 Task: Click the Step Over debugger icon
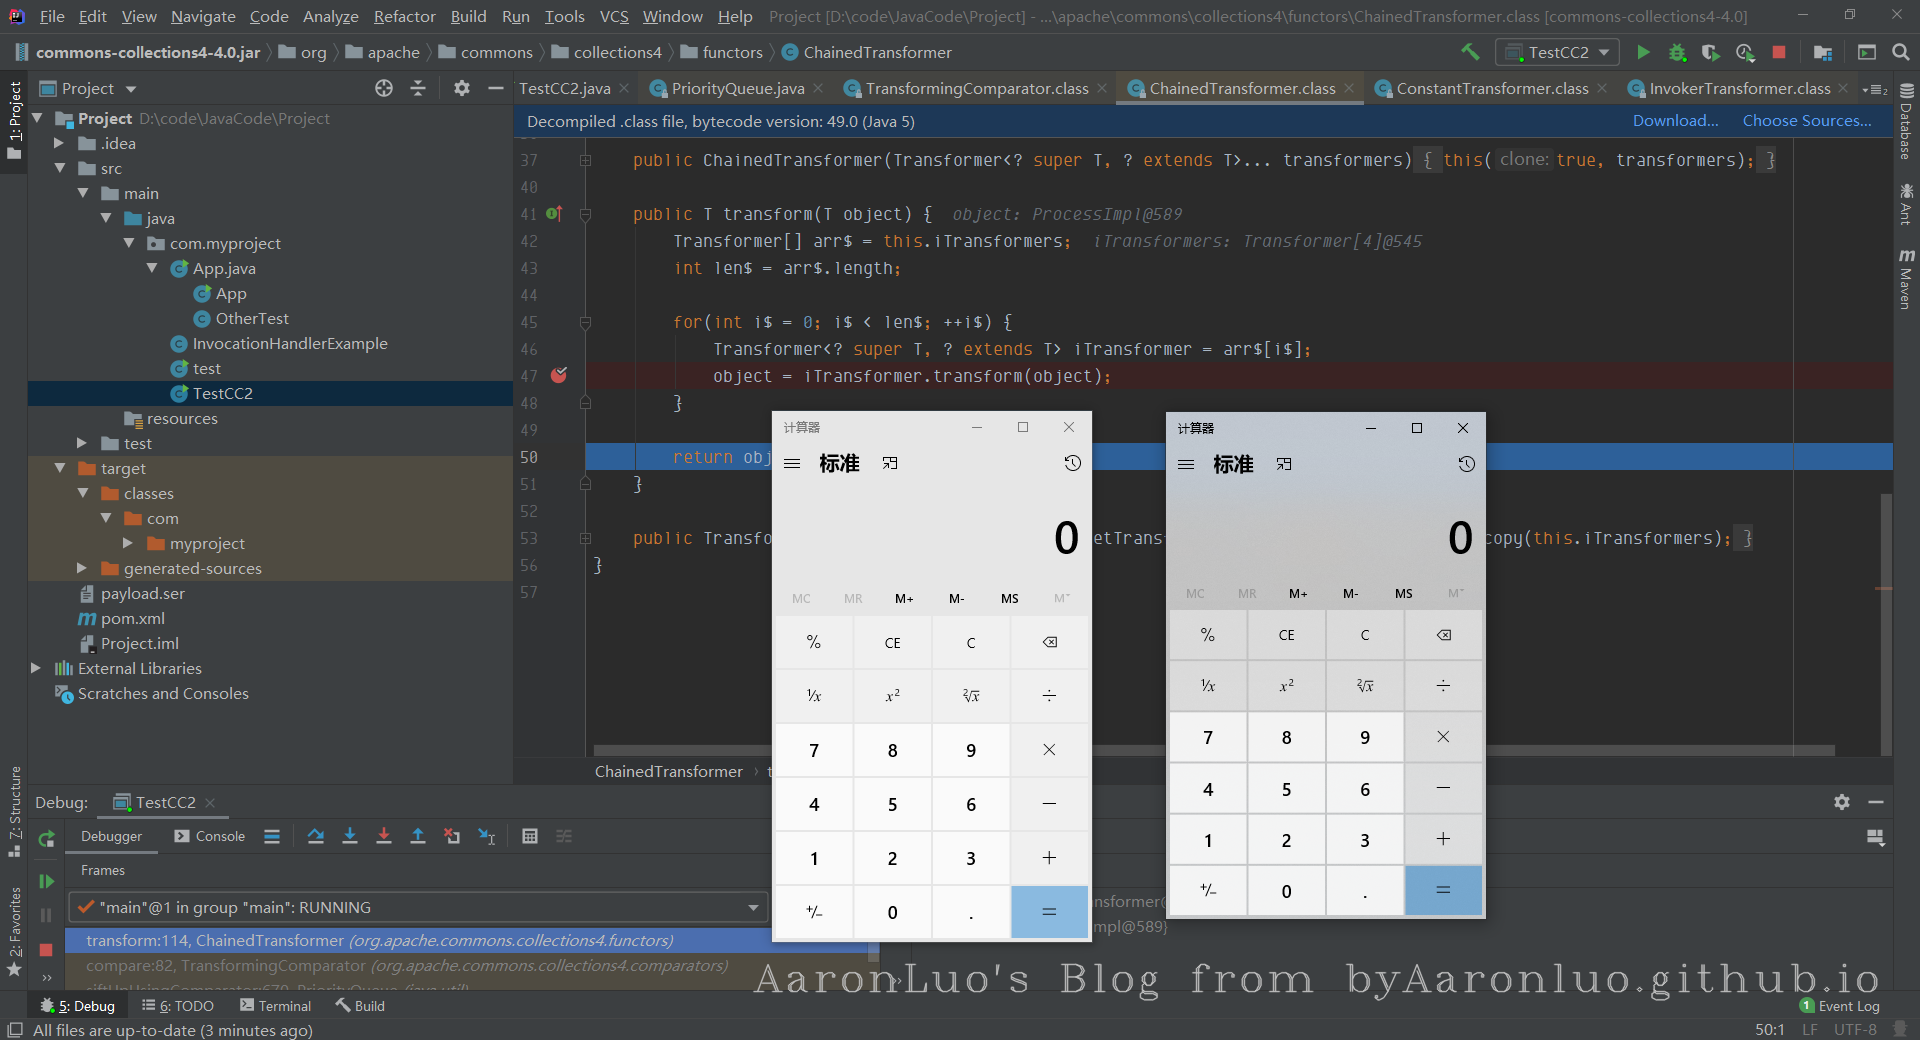316,836
